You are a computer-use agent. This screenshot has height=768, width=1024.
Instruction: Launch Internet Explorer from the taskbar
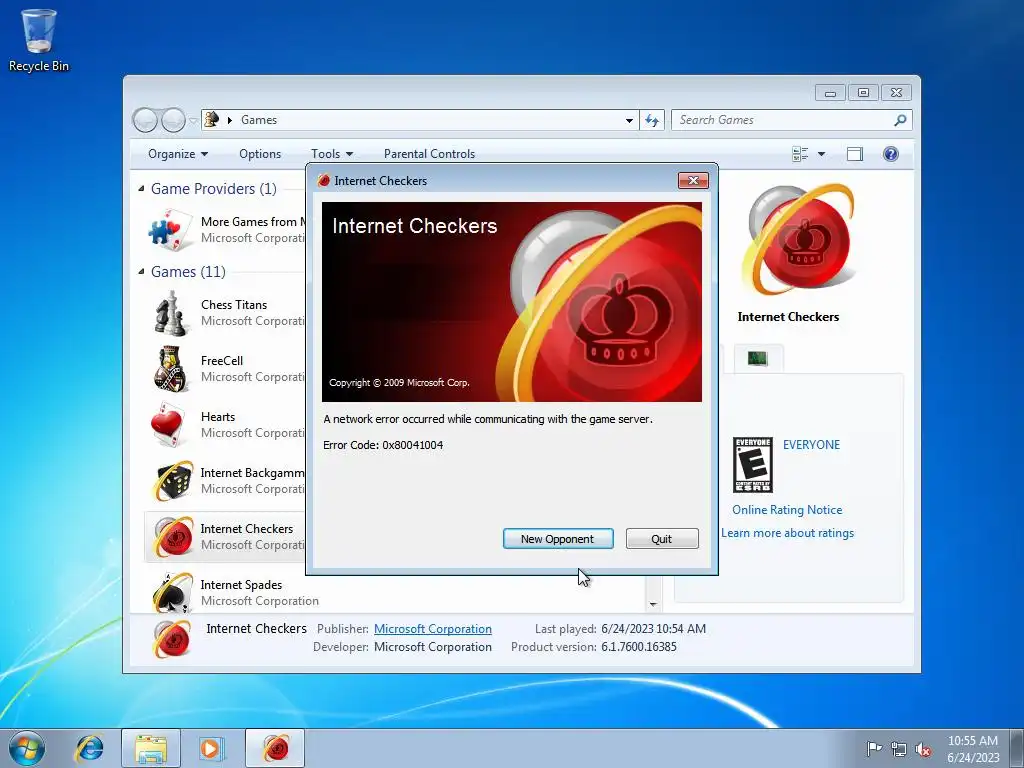pyautogui.click(x=89, y=748)
